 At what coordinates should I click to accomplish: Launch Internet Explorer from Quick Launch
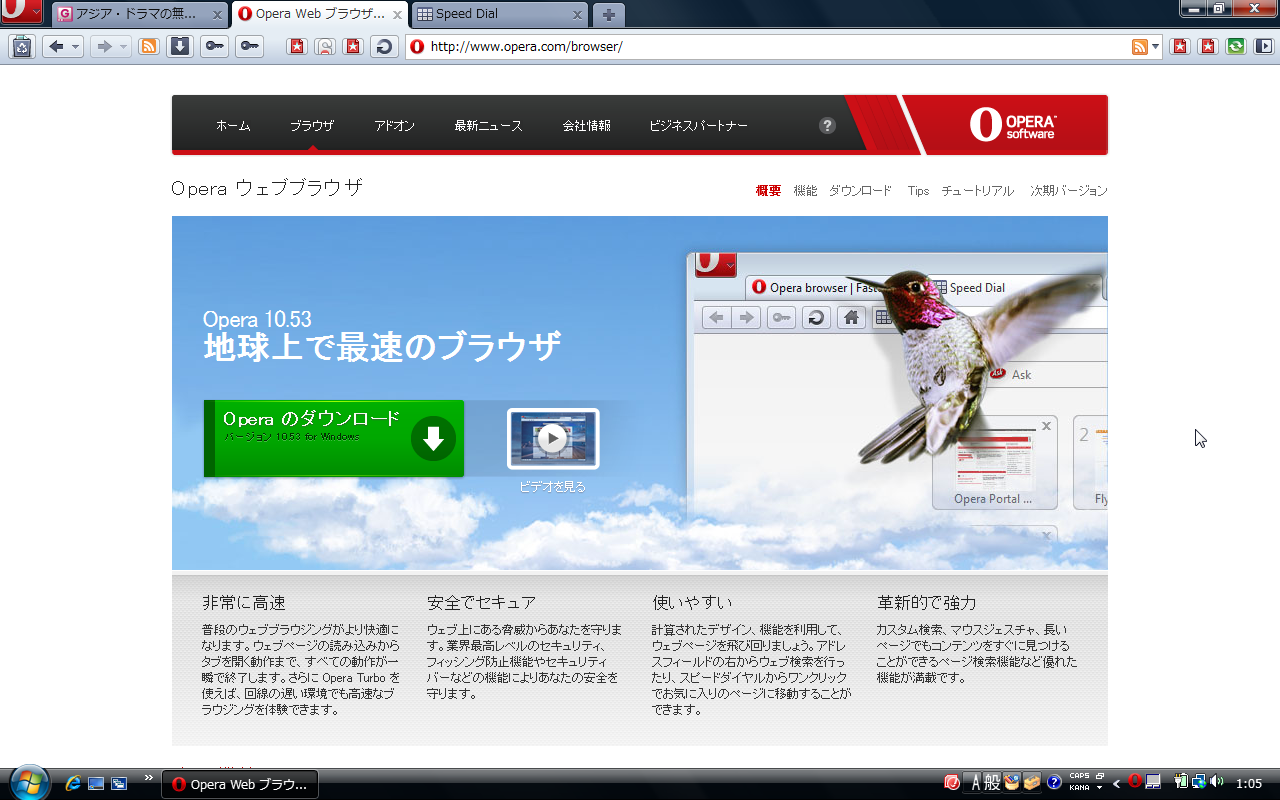point(73,783)
